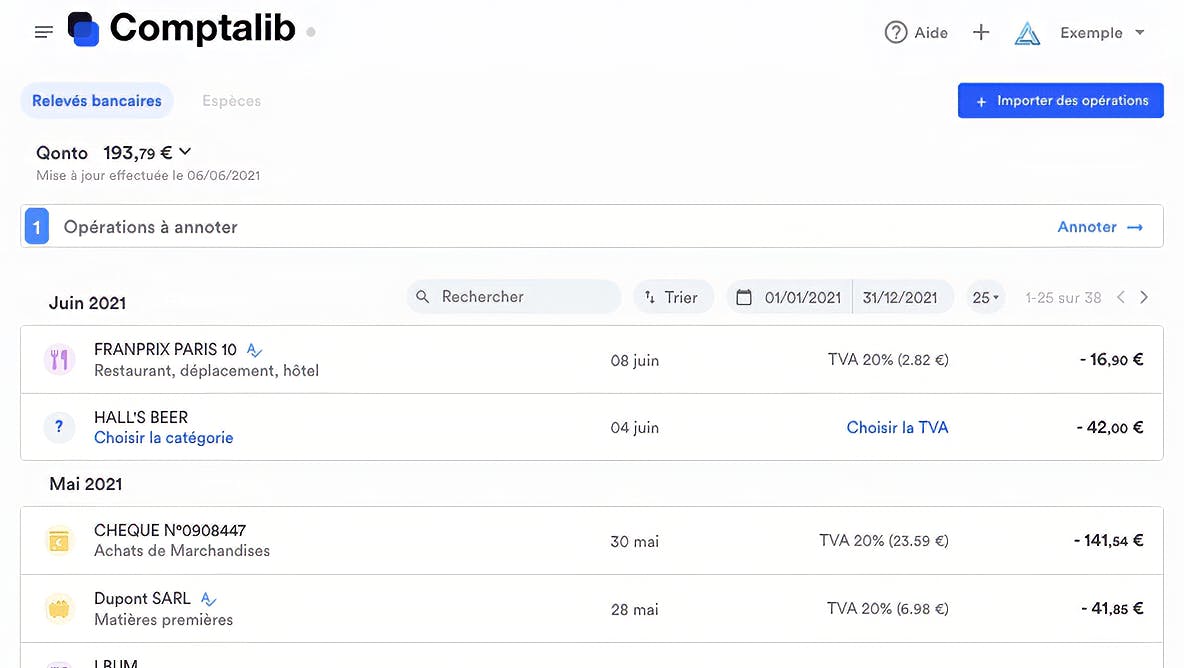Click Choisir la catégorie link

163,438
